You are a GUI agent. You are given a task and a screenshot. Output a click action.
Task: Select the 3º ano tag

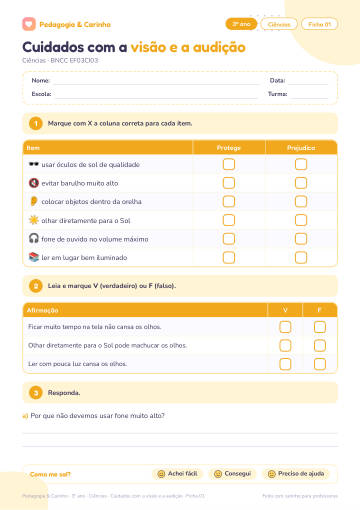(x=241, y=24)
